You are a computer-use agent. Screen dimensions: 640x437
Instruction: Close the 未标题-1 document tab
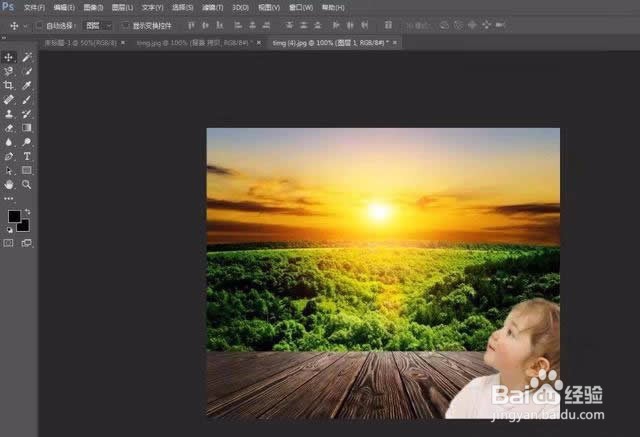[123, 43]
